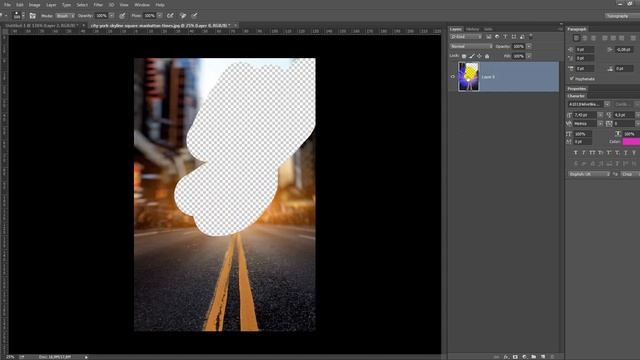
Task: Switch to the Untitled-1 document tab
Action: click(43, 25)
